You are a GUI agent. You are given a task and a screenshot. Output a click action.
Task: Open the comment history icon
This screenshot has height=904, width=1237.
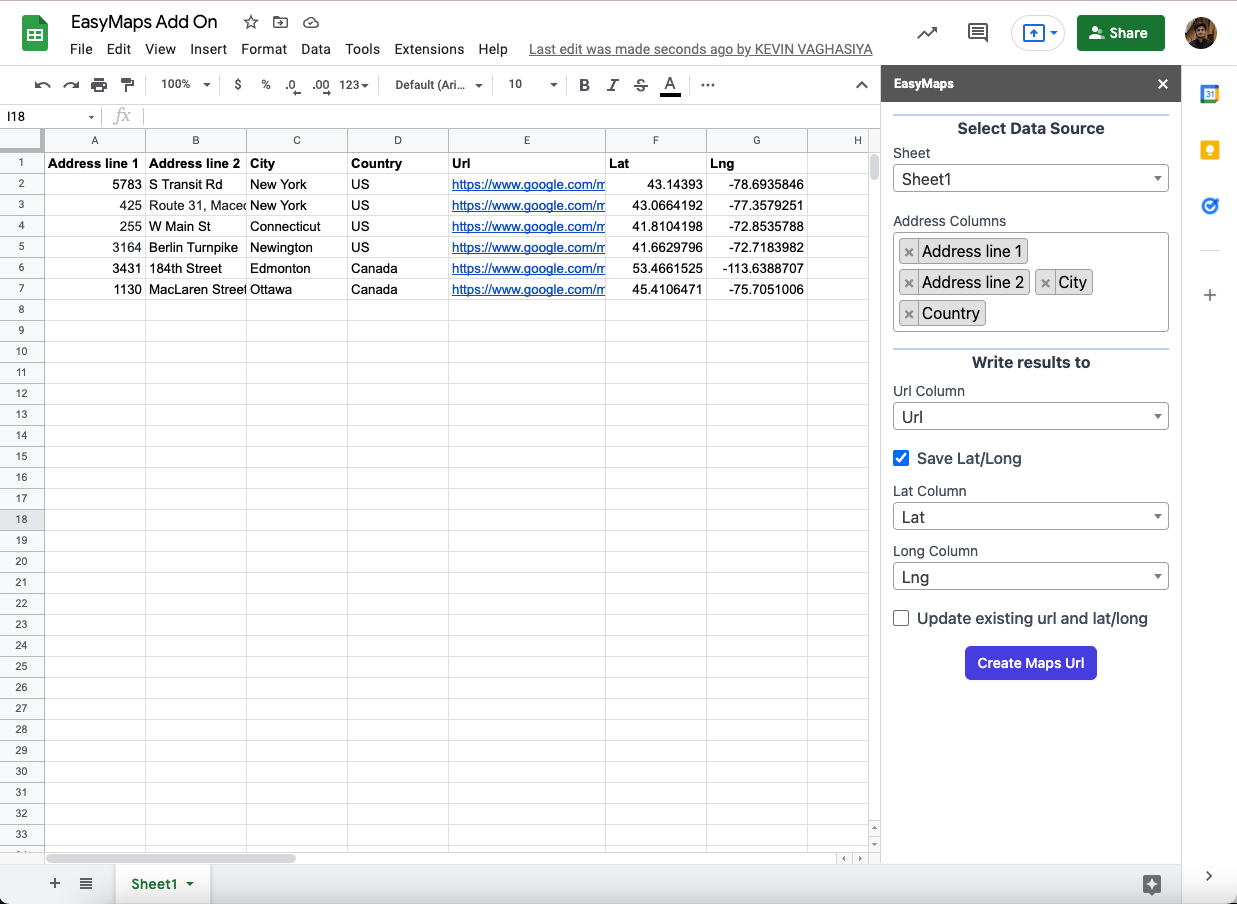[978, 33]
